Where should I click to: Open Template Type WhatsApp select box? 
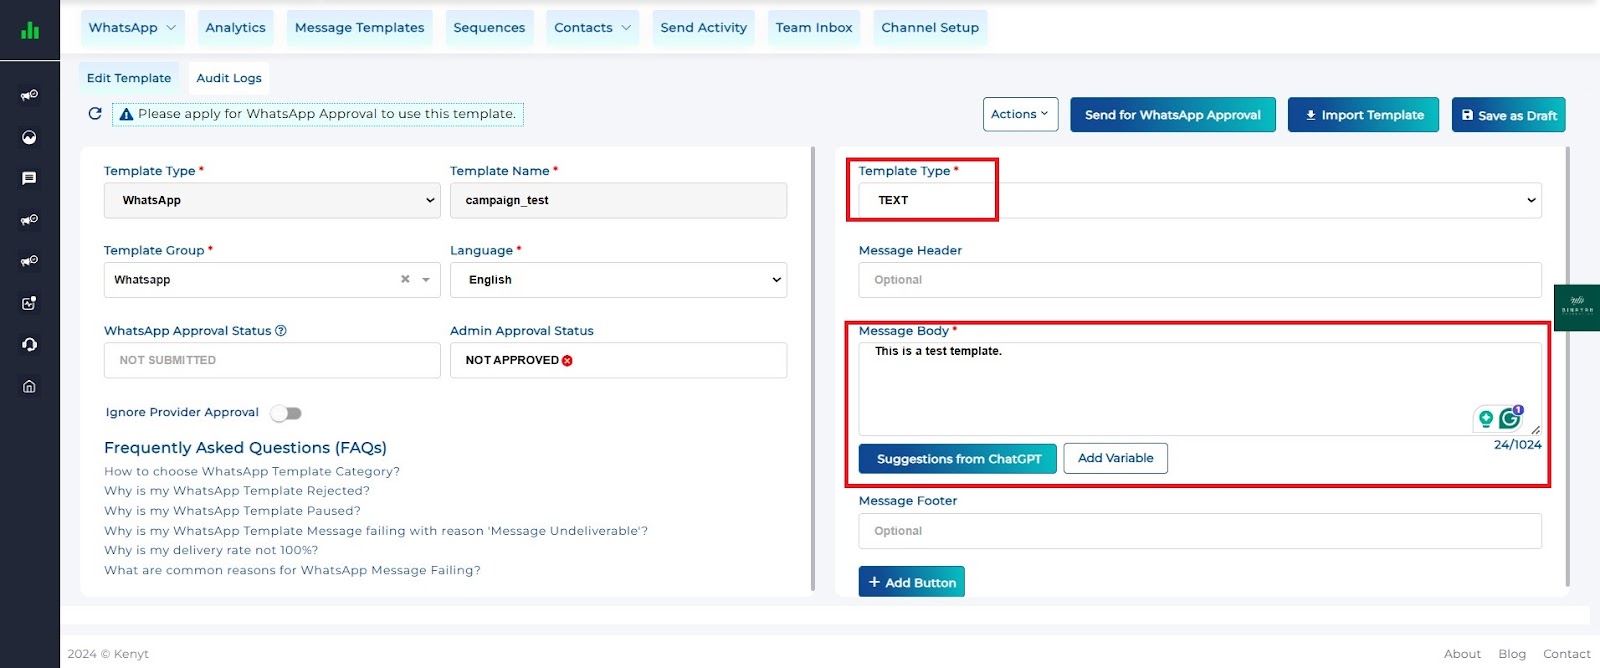pos(272,200)
